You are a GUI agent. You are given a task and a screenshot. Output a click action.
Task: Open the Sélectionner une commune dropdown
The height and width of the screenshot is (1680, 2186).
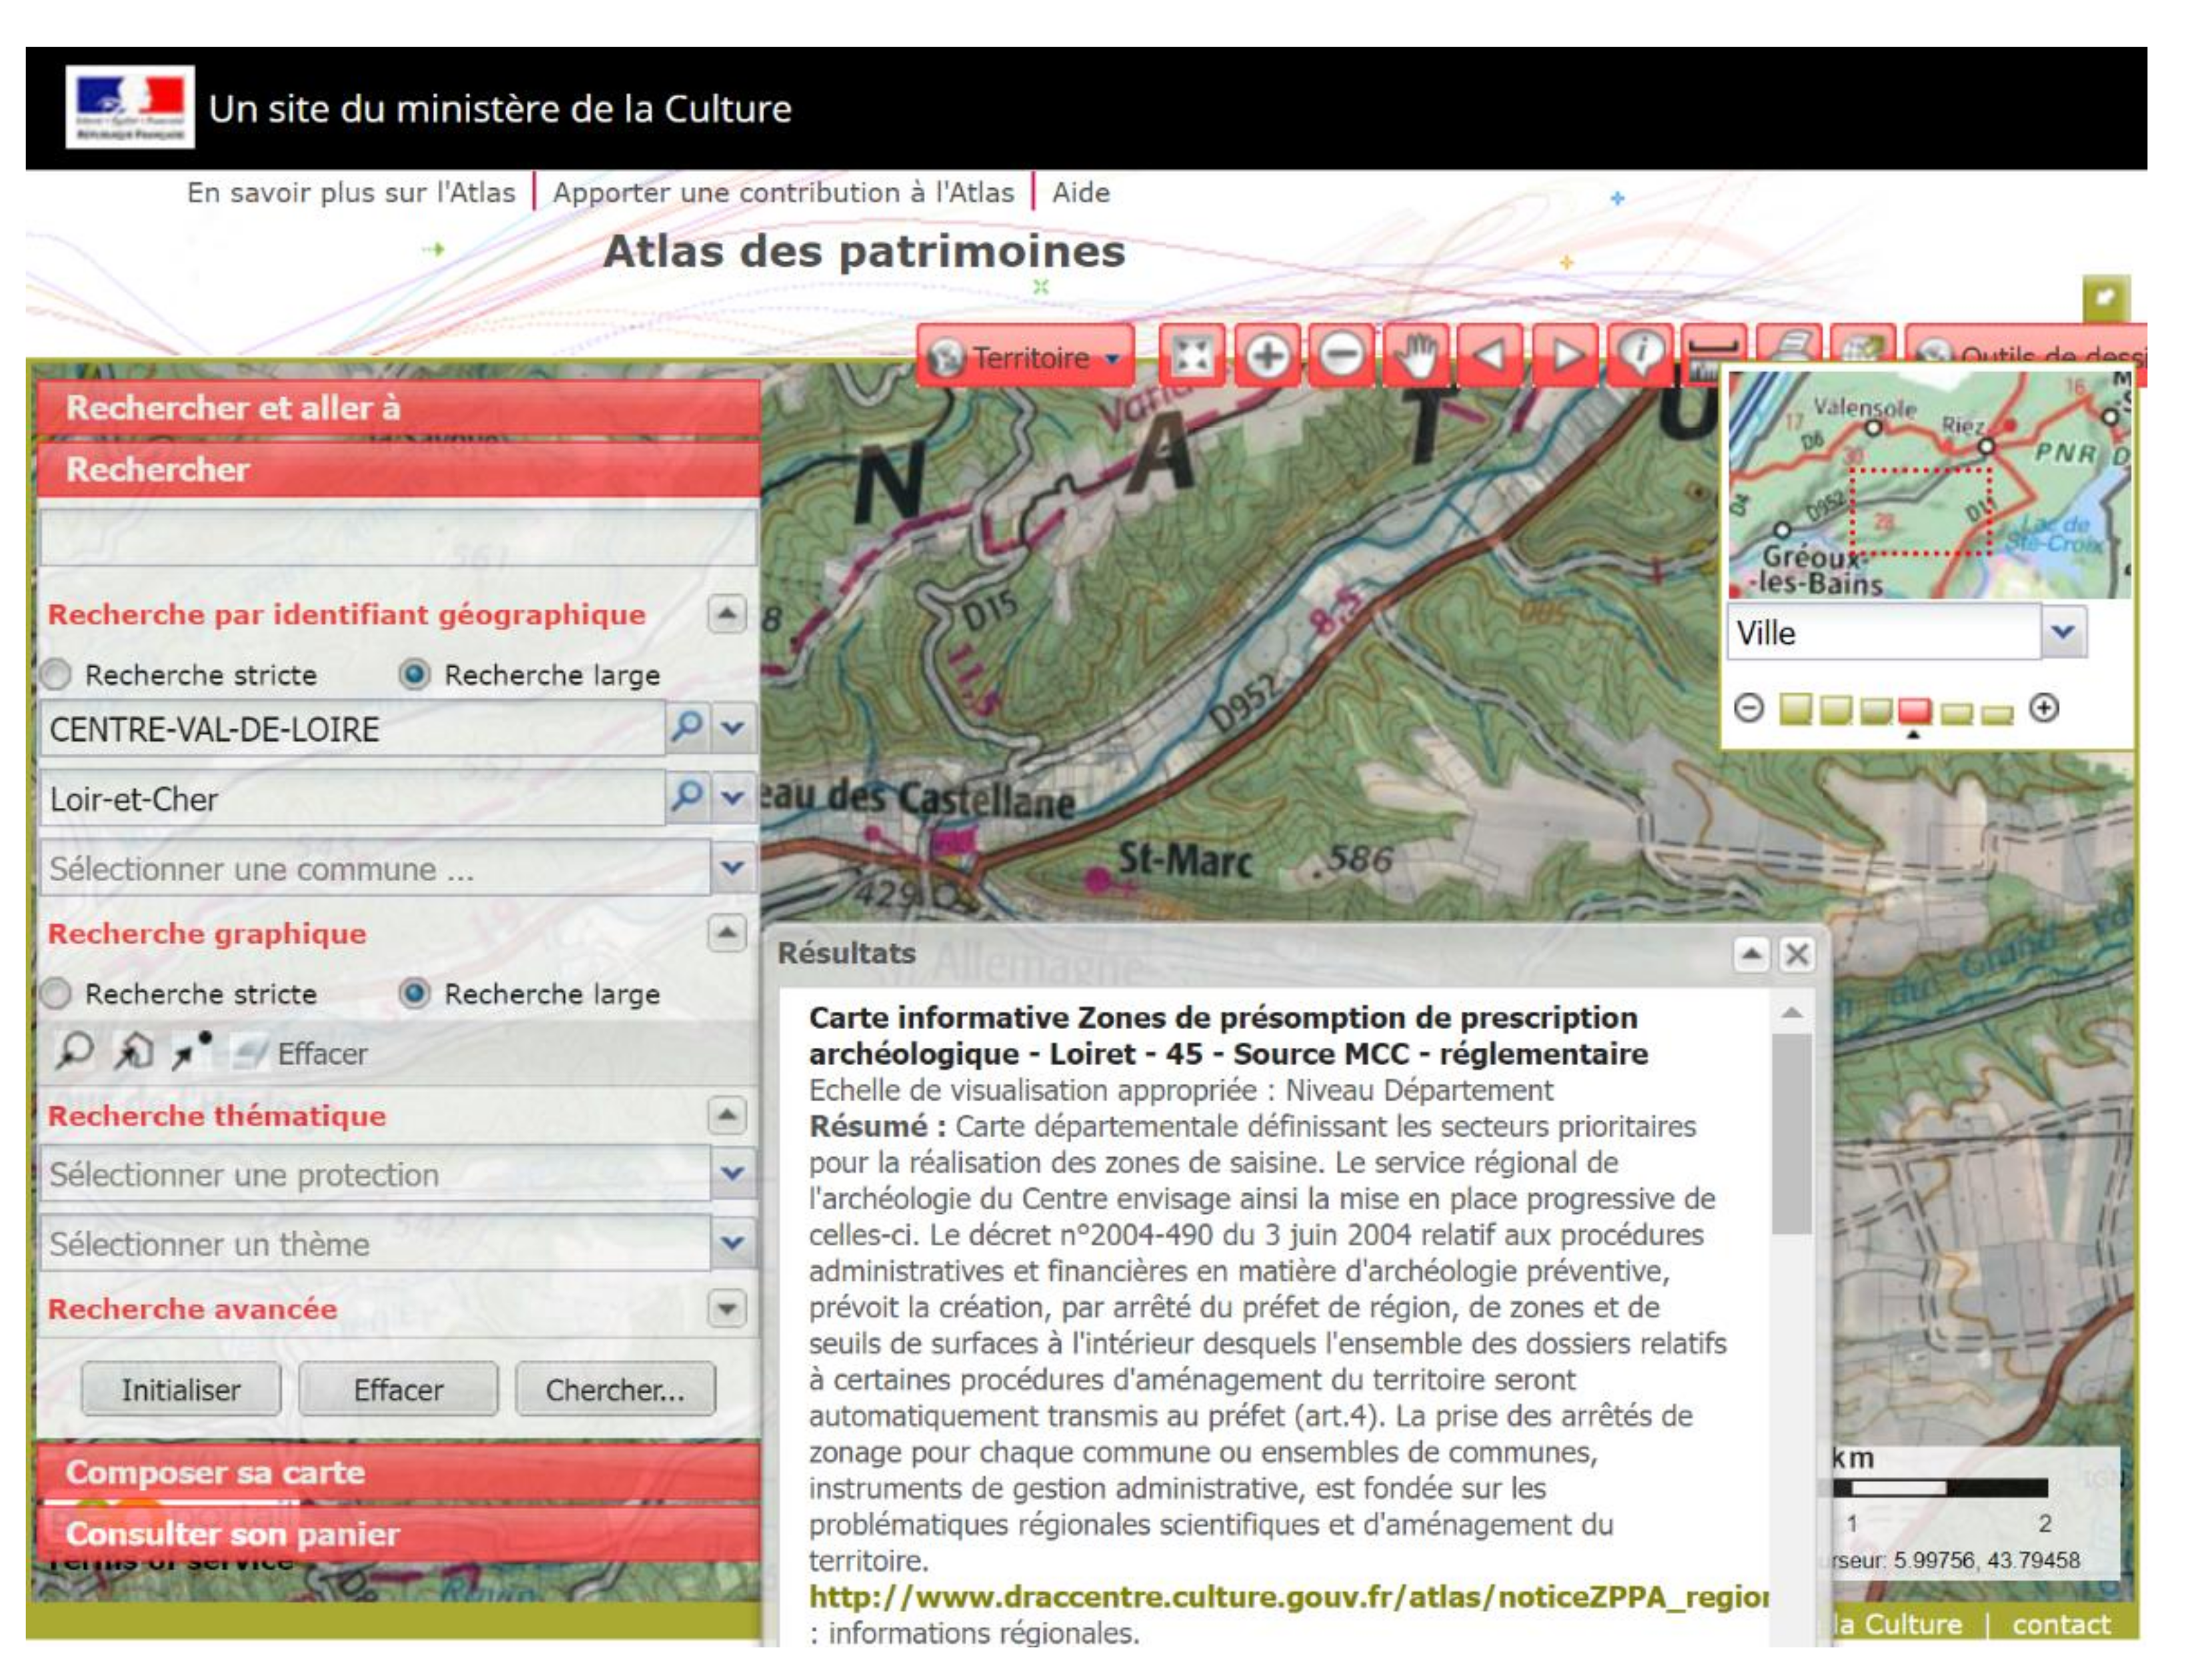tap(732, 867)
